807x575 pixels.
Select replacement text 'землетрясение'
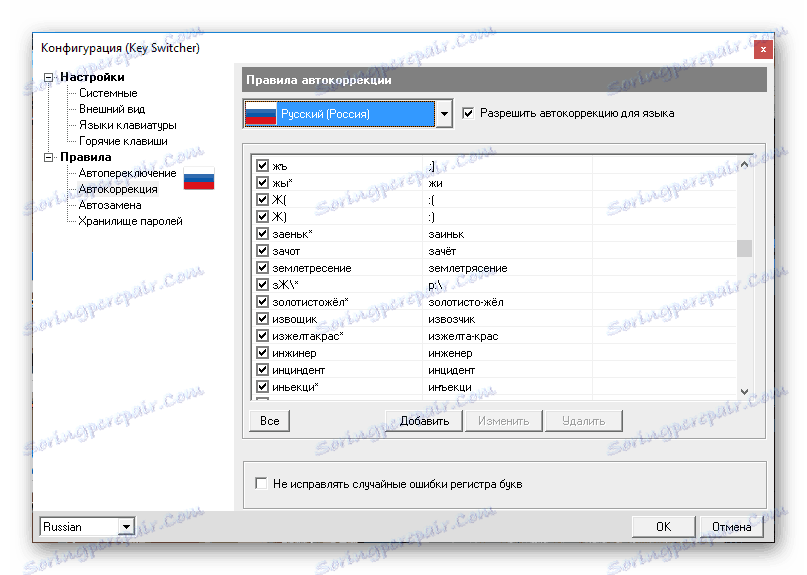coord(468,268)
